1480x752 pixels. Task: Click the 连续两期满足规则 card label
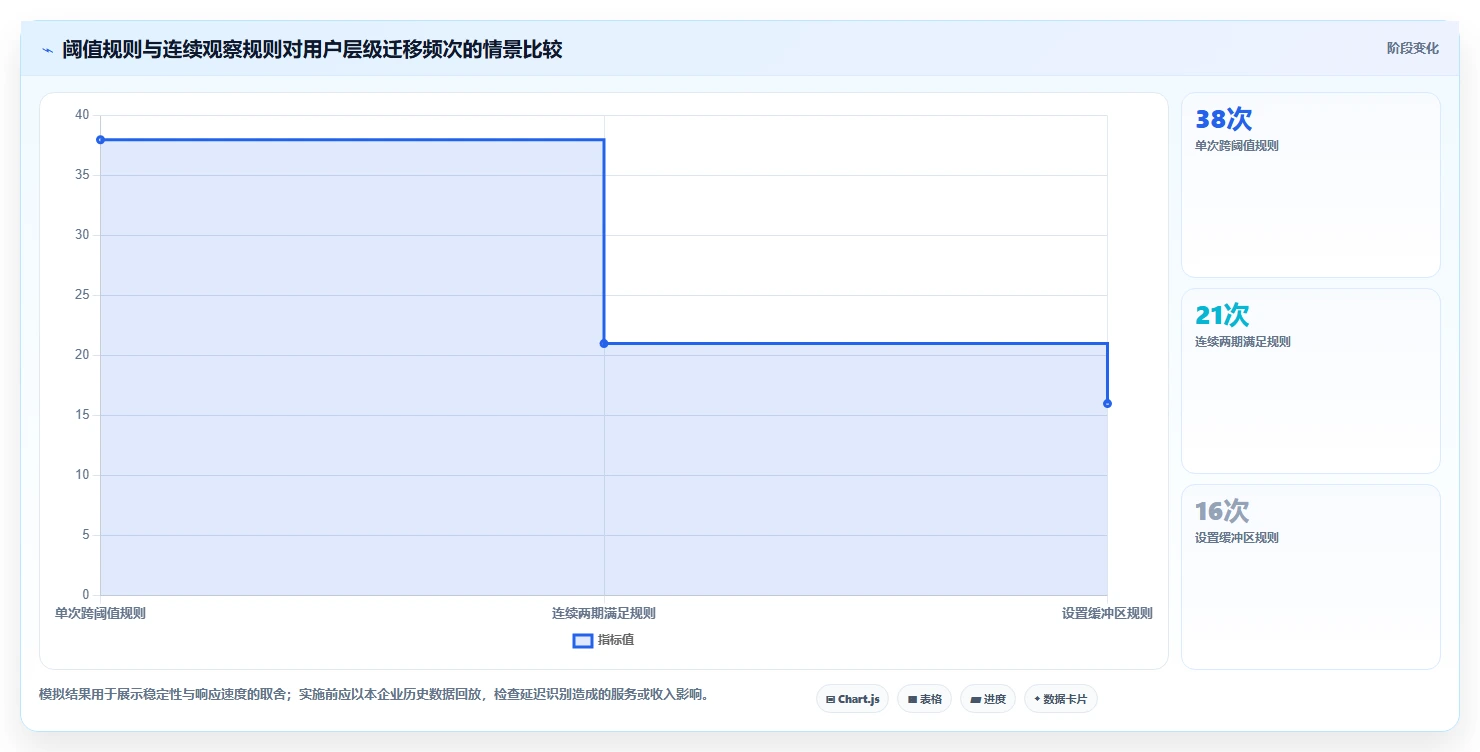pyautogui.click(x=1243, y=341)
